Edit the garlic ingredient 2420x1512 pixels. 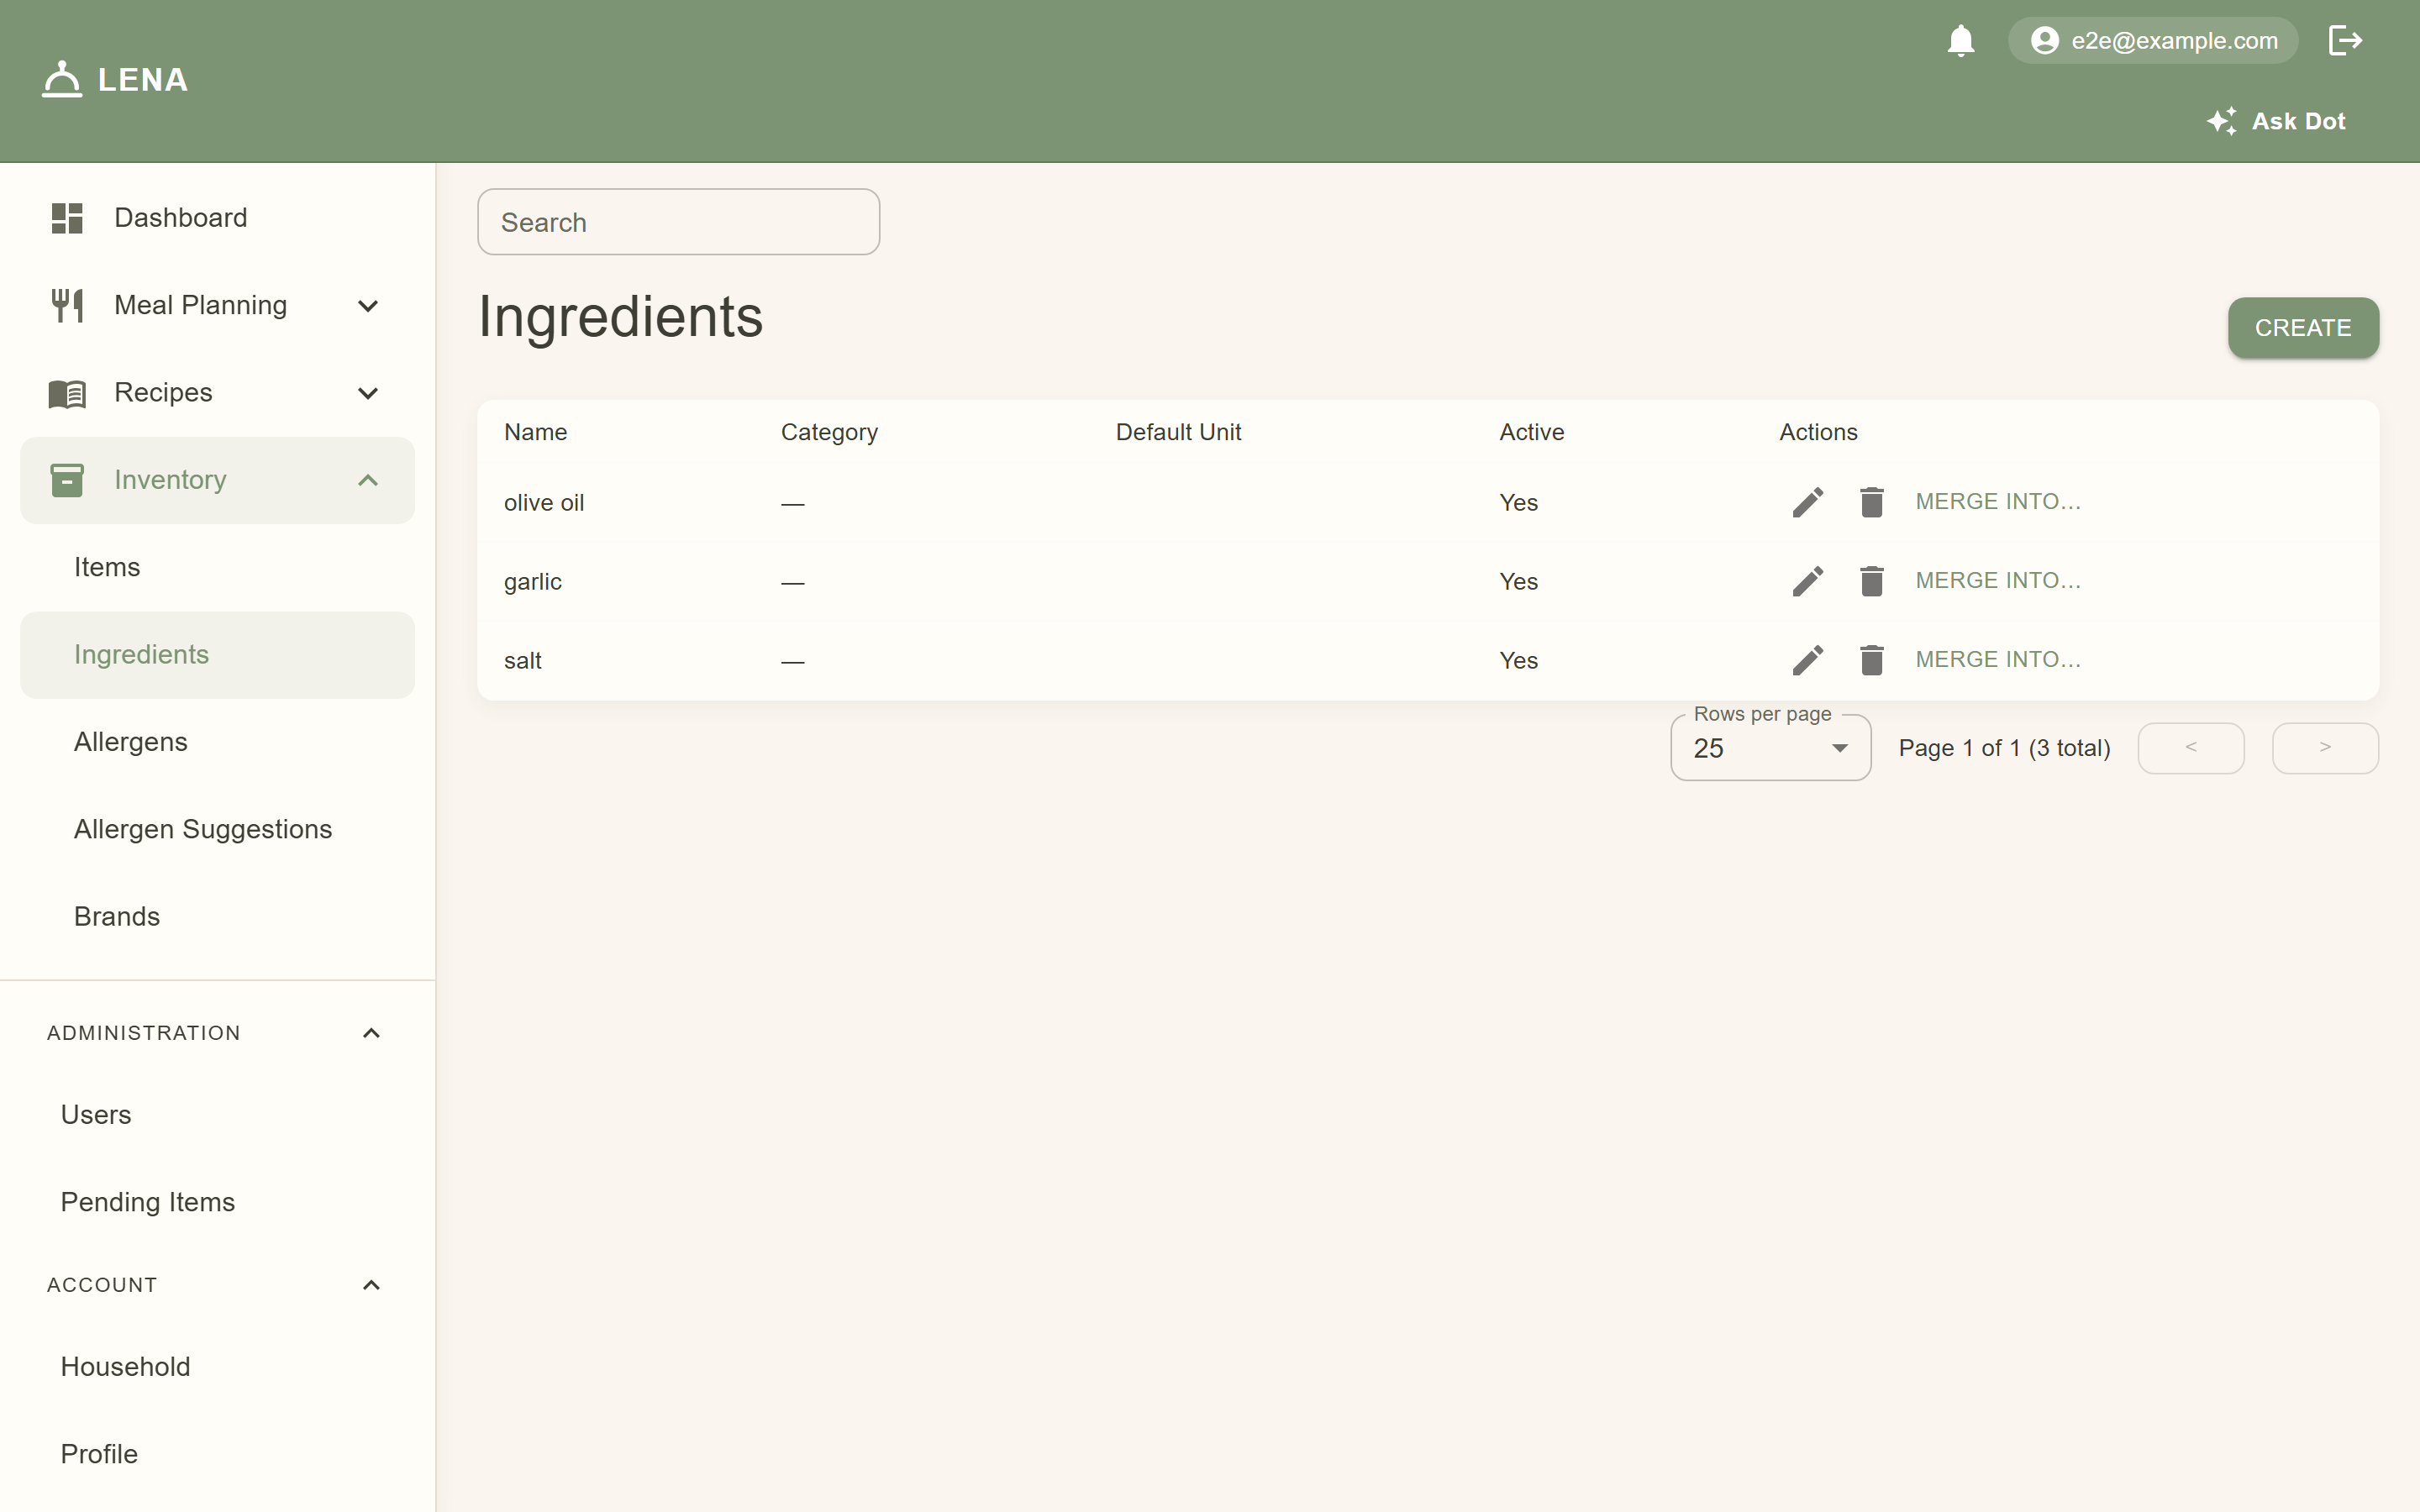pos(1807,581)
